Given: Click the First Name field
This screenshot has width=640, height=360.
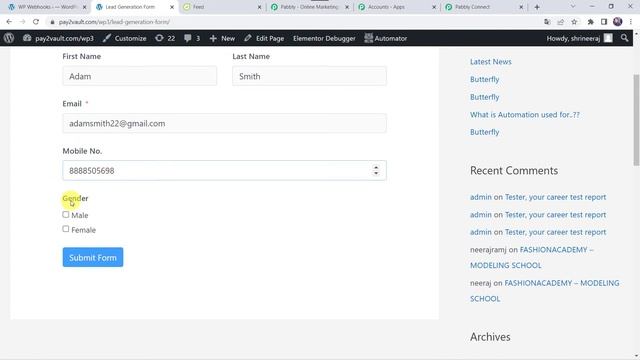Looking at the screenshot, I should pyautogui.click(x=140, y=76).
